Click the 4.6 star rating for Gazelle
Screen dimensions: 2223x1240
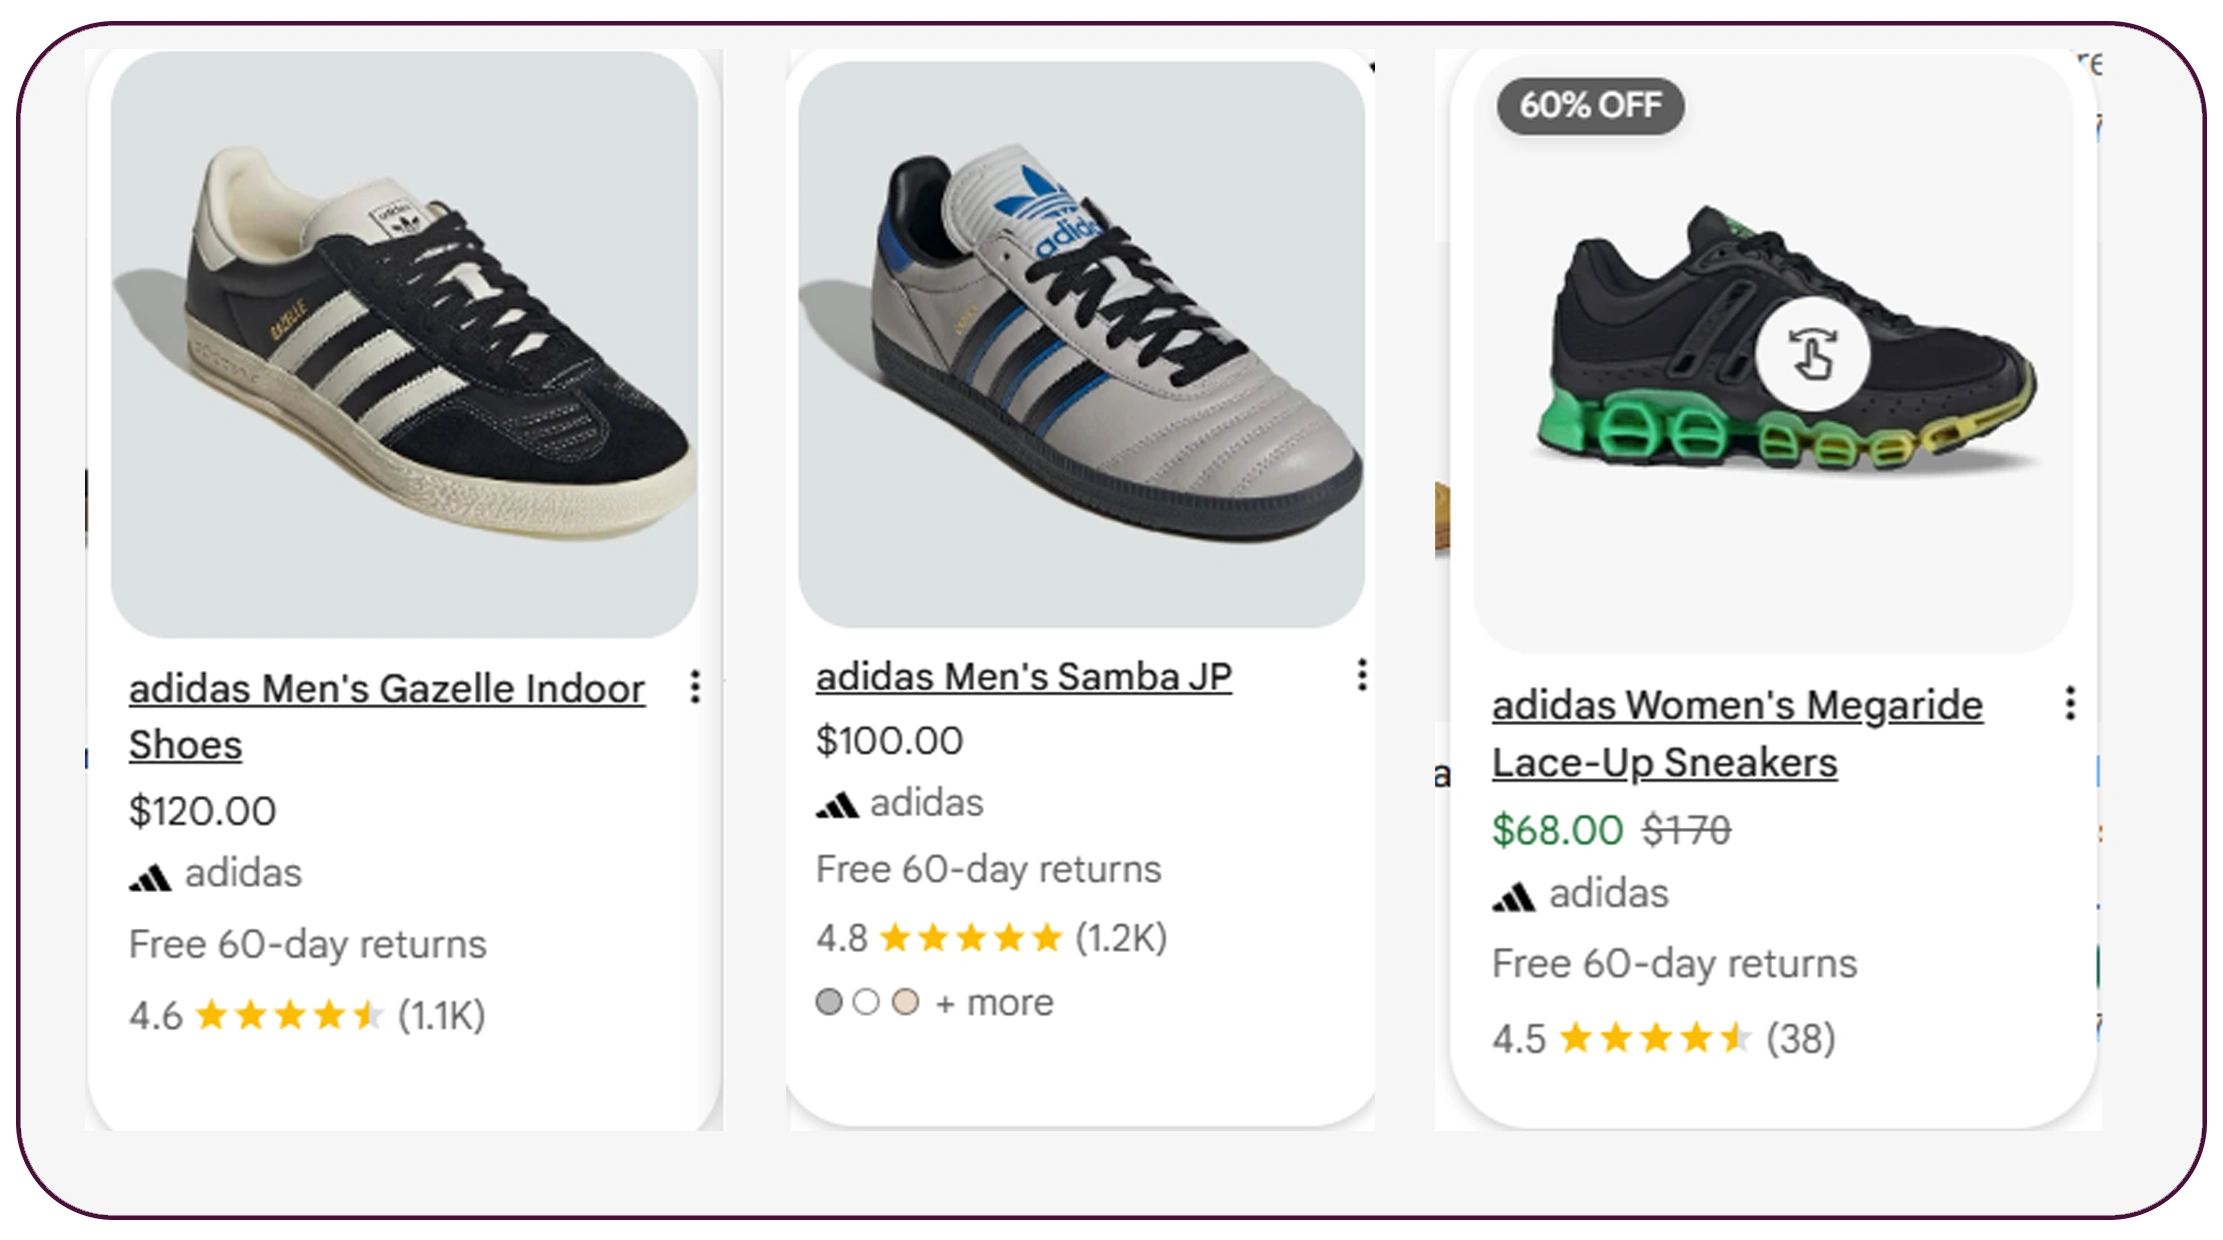click(x=288, y=1016)
